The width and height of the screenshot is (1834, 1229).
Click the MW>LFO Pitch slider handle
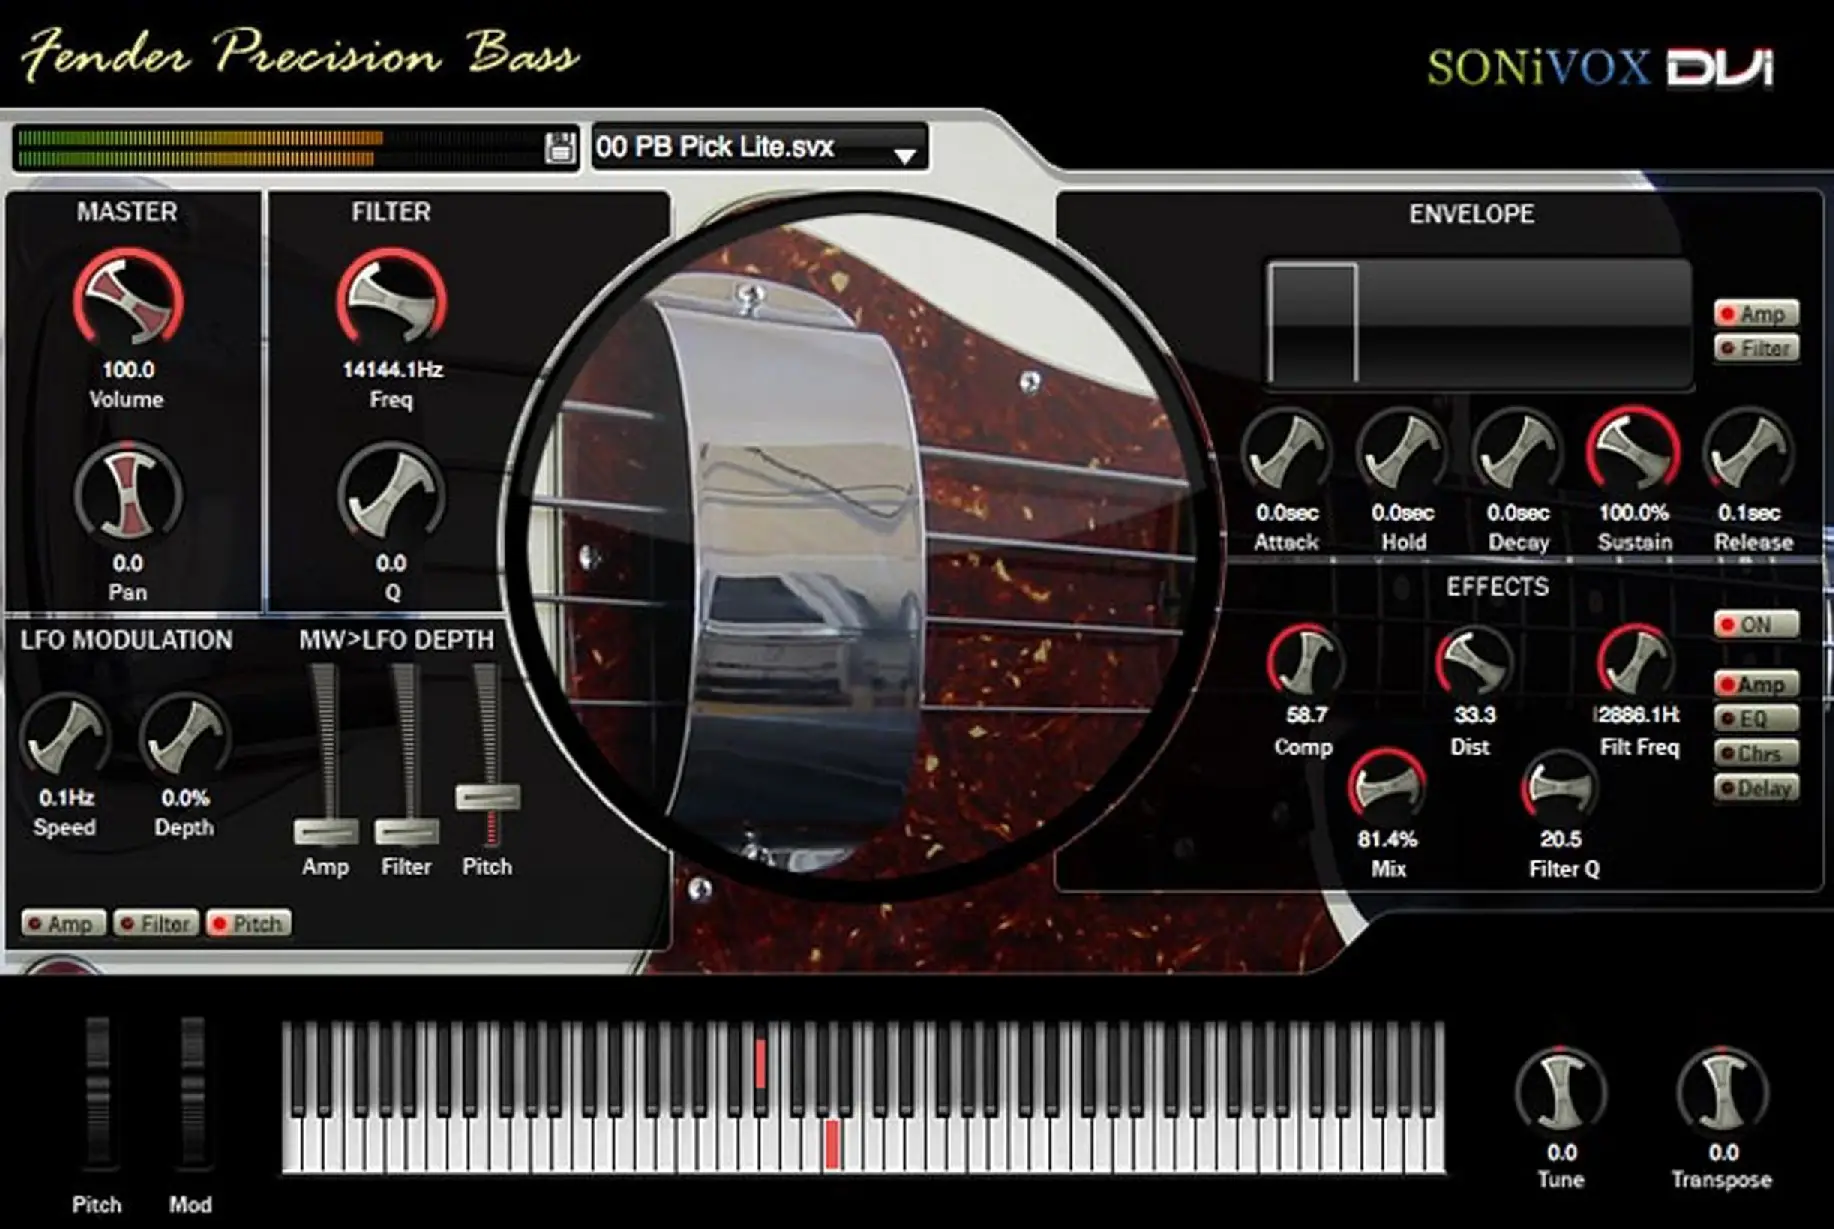coord(488,797)
